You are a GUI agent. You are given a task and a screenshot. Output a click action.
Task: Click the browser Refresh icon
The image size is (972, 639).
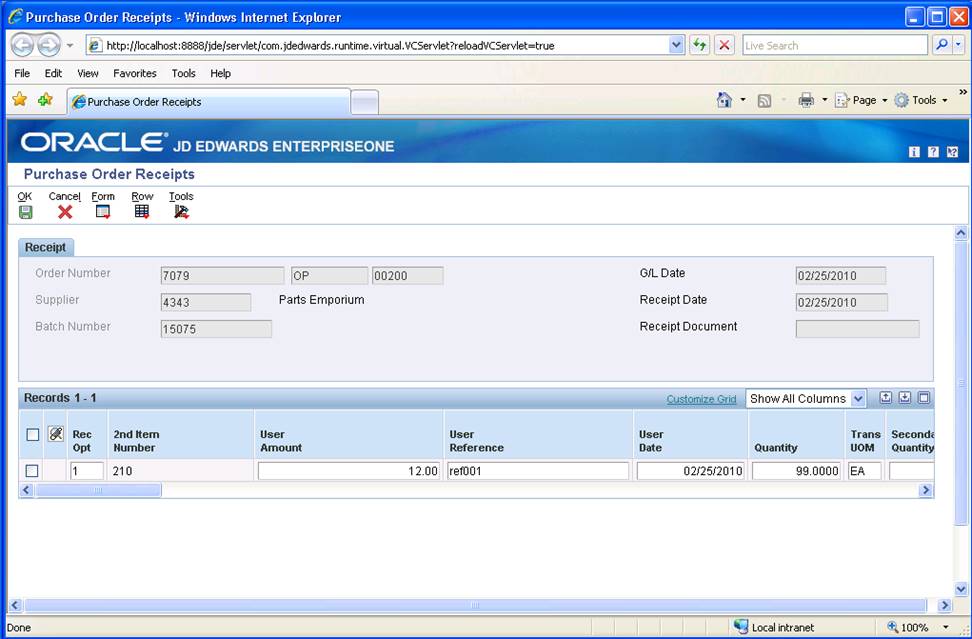coord(699,45)
